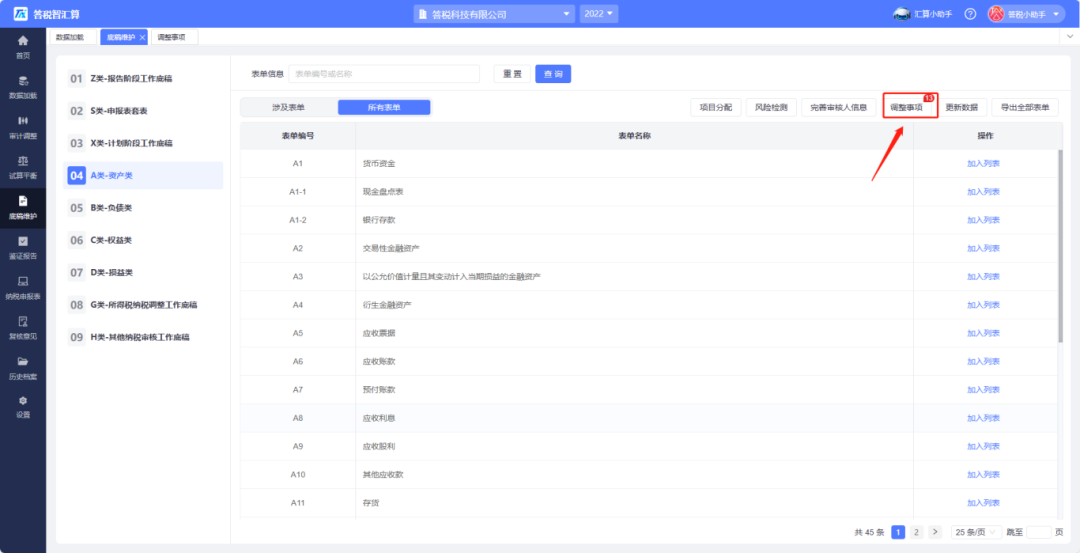Open 设置 gear icon in sidebar
The image size is (1080, 553).
click(x=23, y=401)
